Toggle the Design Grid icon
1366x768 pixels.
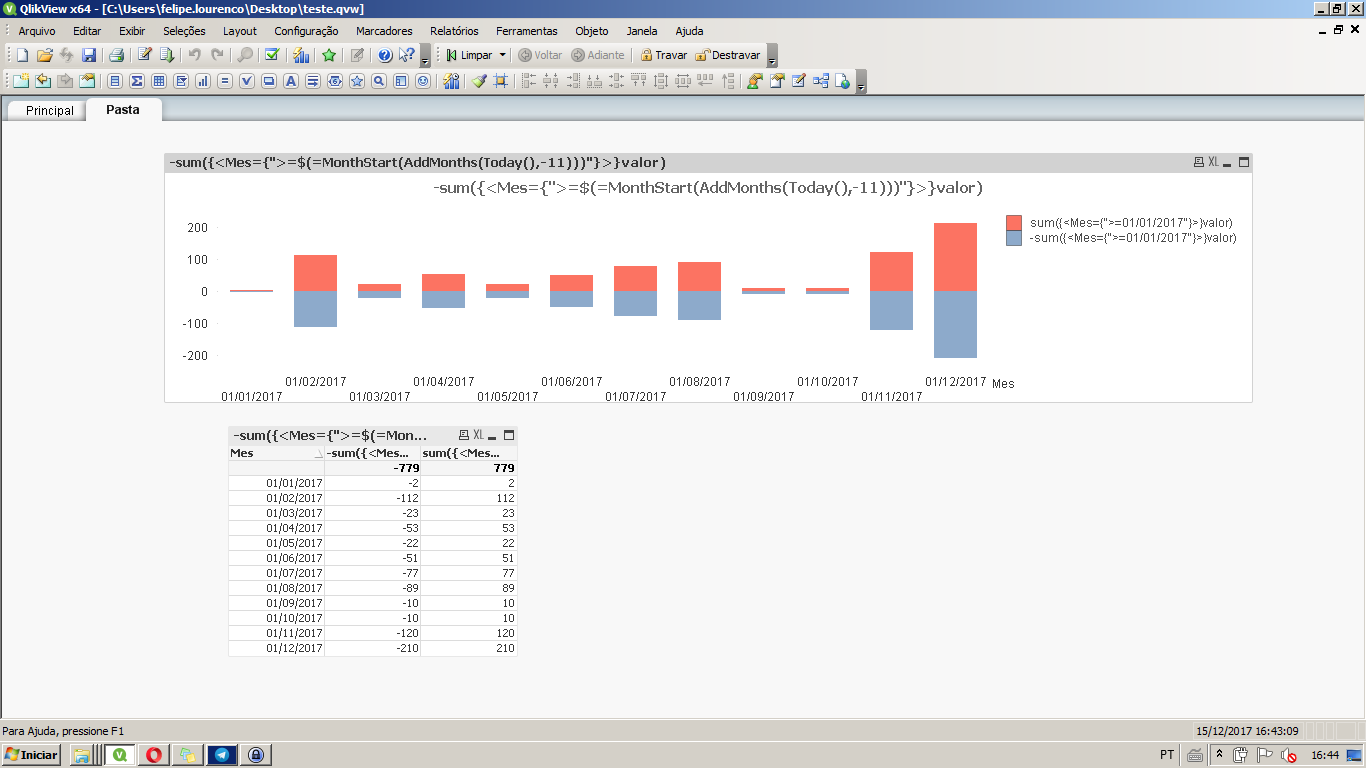point(501,81)
